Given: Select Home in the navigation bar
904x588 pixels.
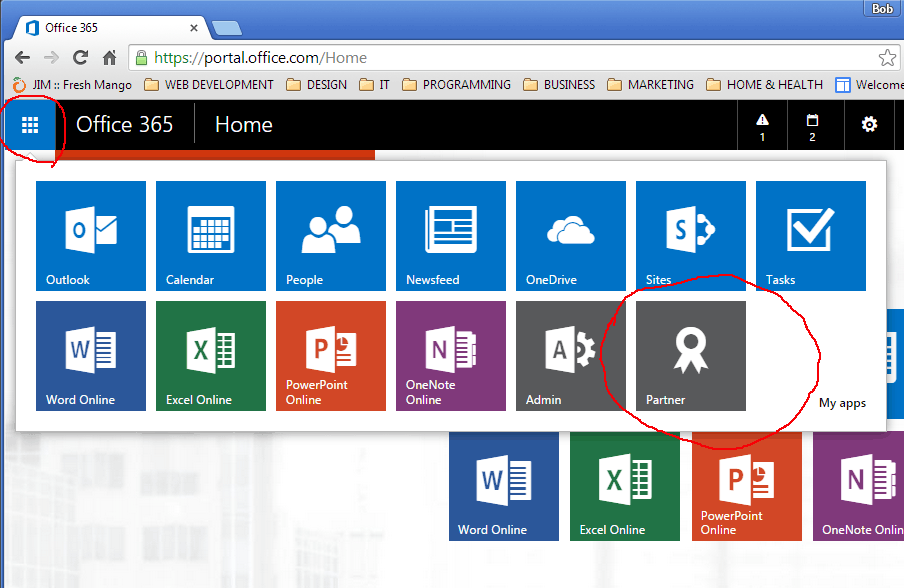Looking at the screenshot, I should click(x=243, y=125).
